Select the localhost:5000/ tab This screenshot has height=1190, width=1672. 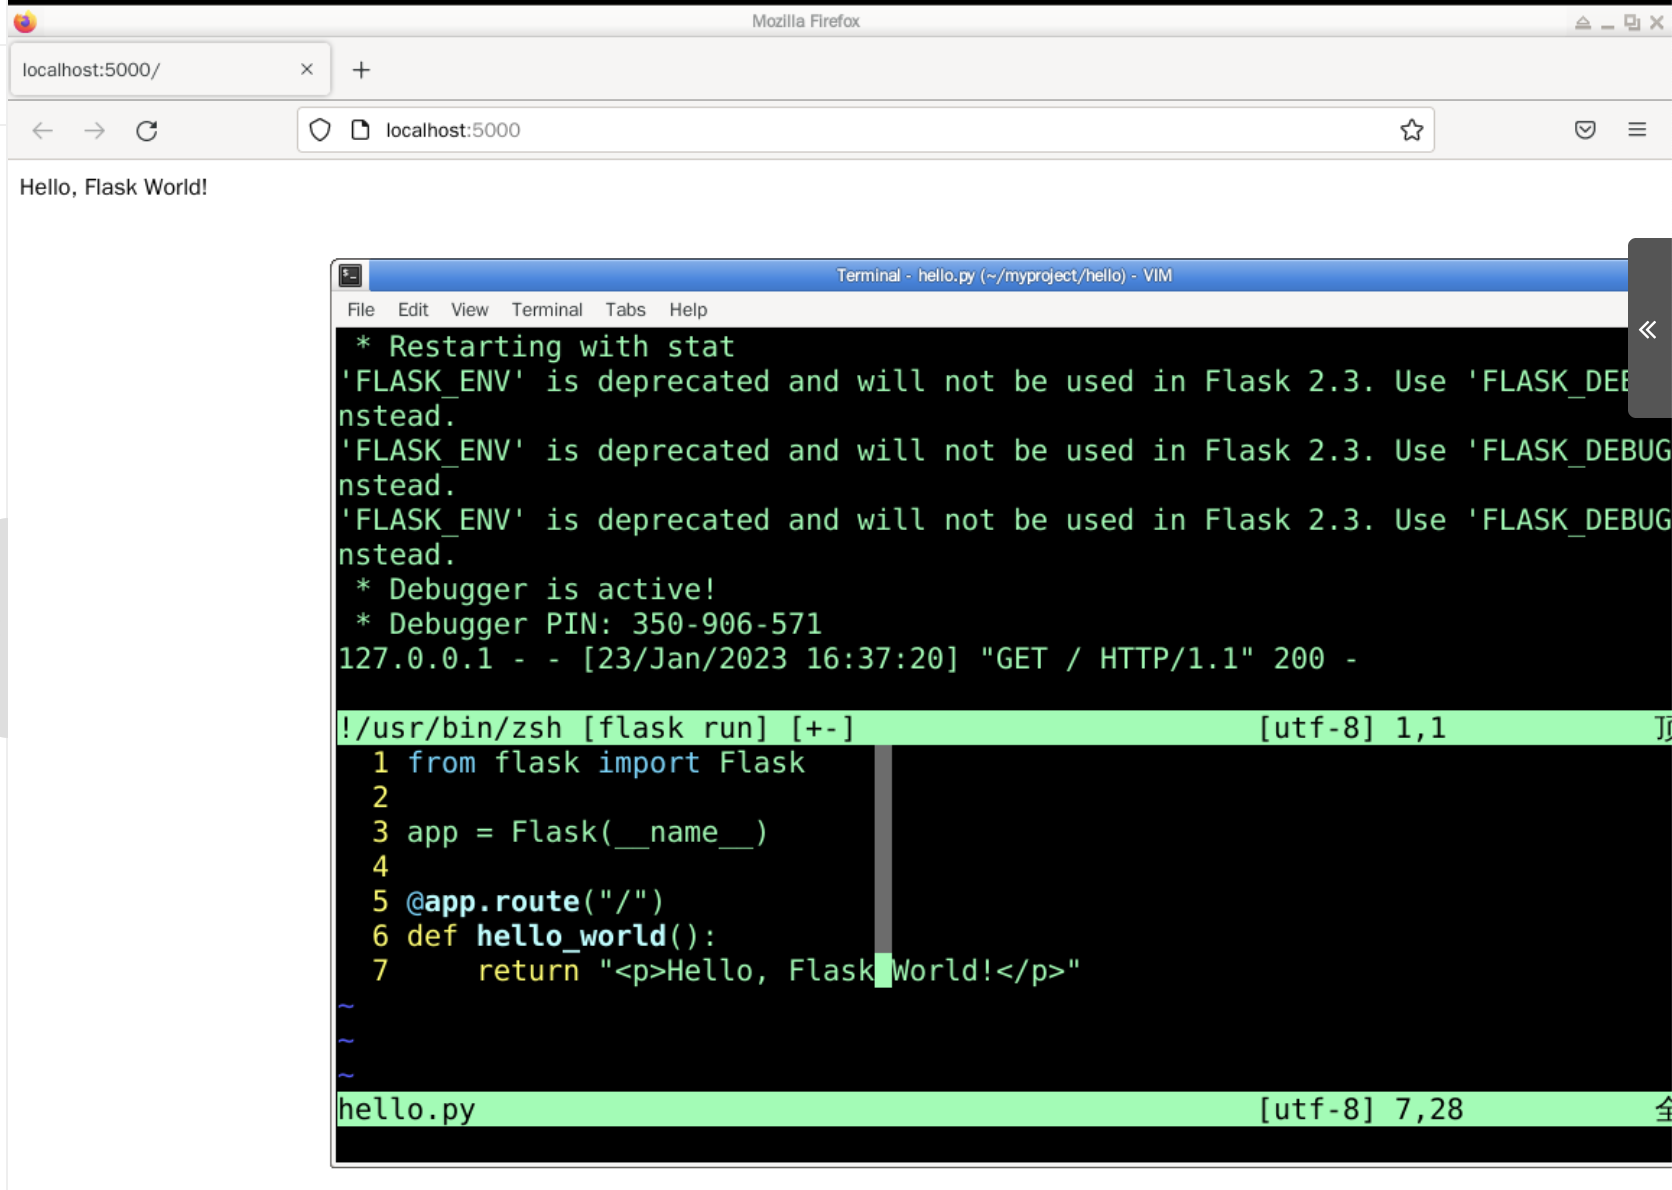click(x=169, y=69)
